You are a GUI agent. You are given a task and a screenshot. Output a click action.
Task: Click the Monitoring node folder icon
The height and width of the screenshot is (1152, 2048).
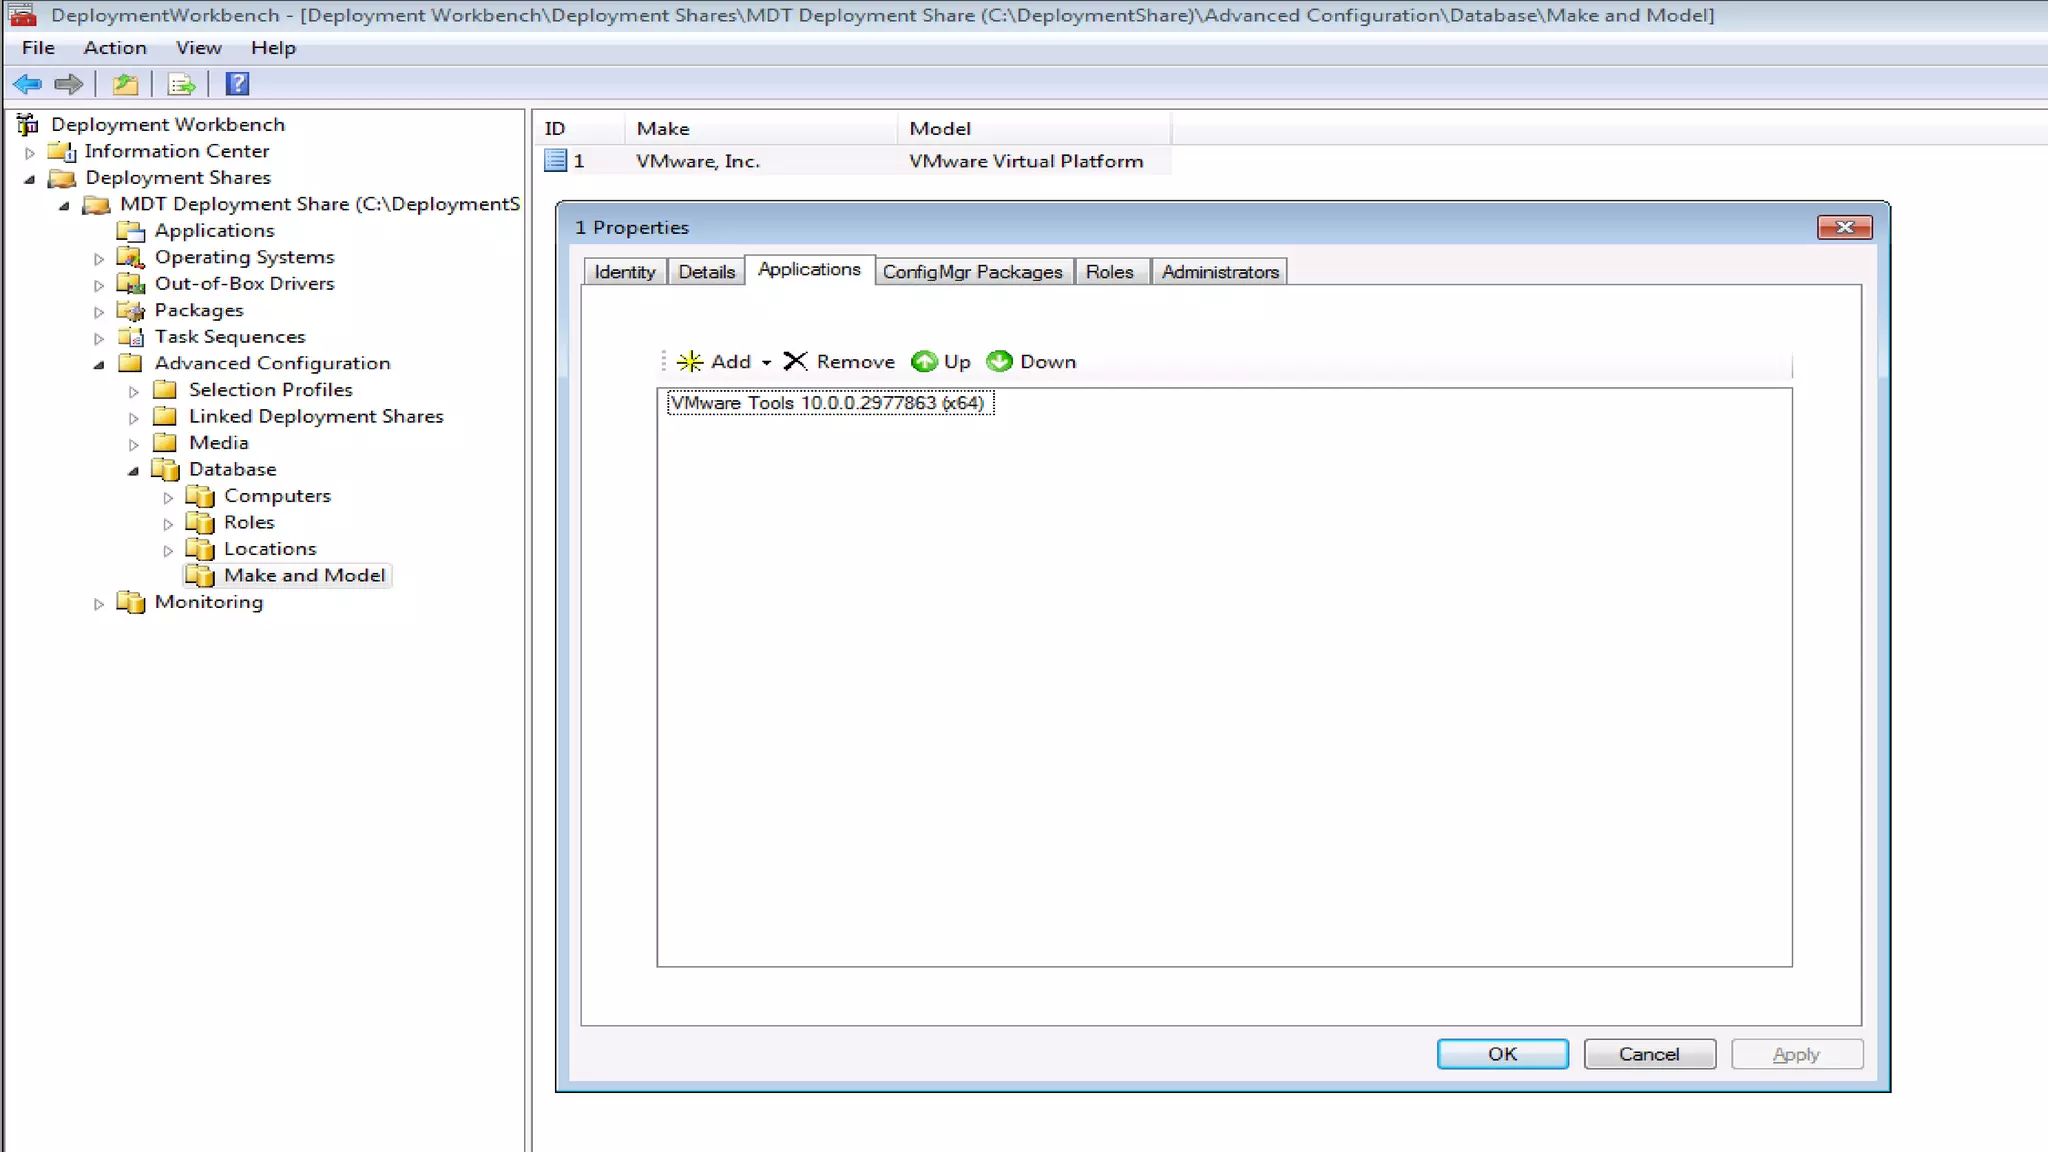click(x=131, y=602)
